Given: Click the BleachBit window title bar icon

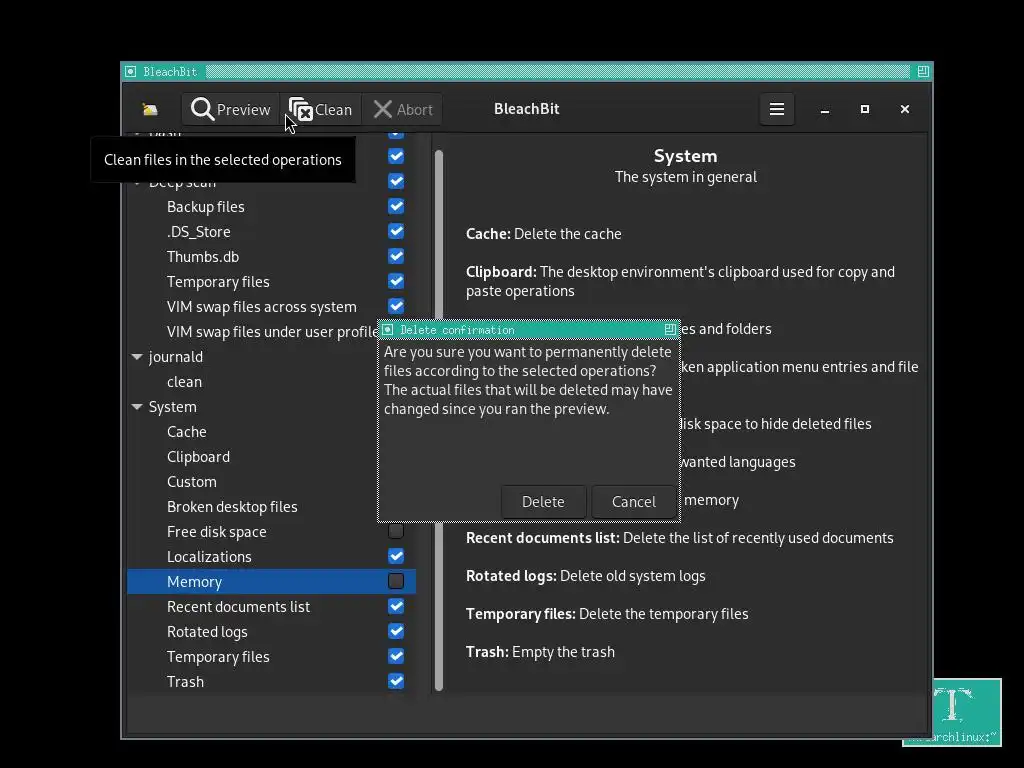Looking at the screenshot, I should tap(131, 71).
